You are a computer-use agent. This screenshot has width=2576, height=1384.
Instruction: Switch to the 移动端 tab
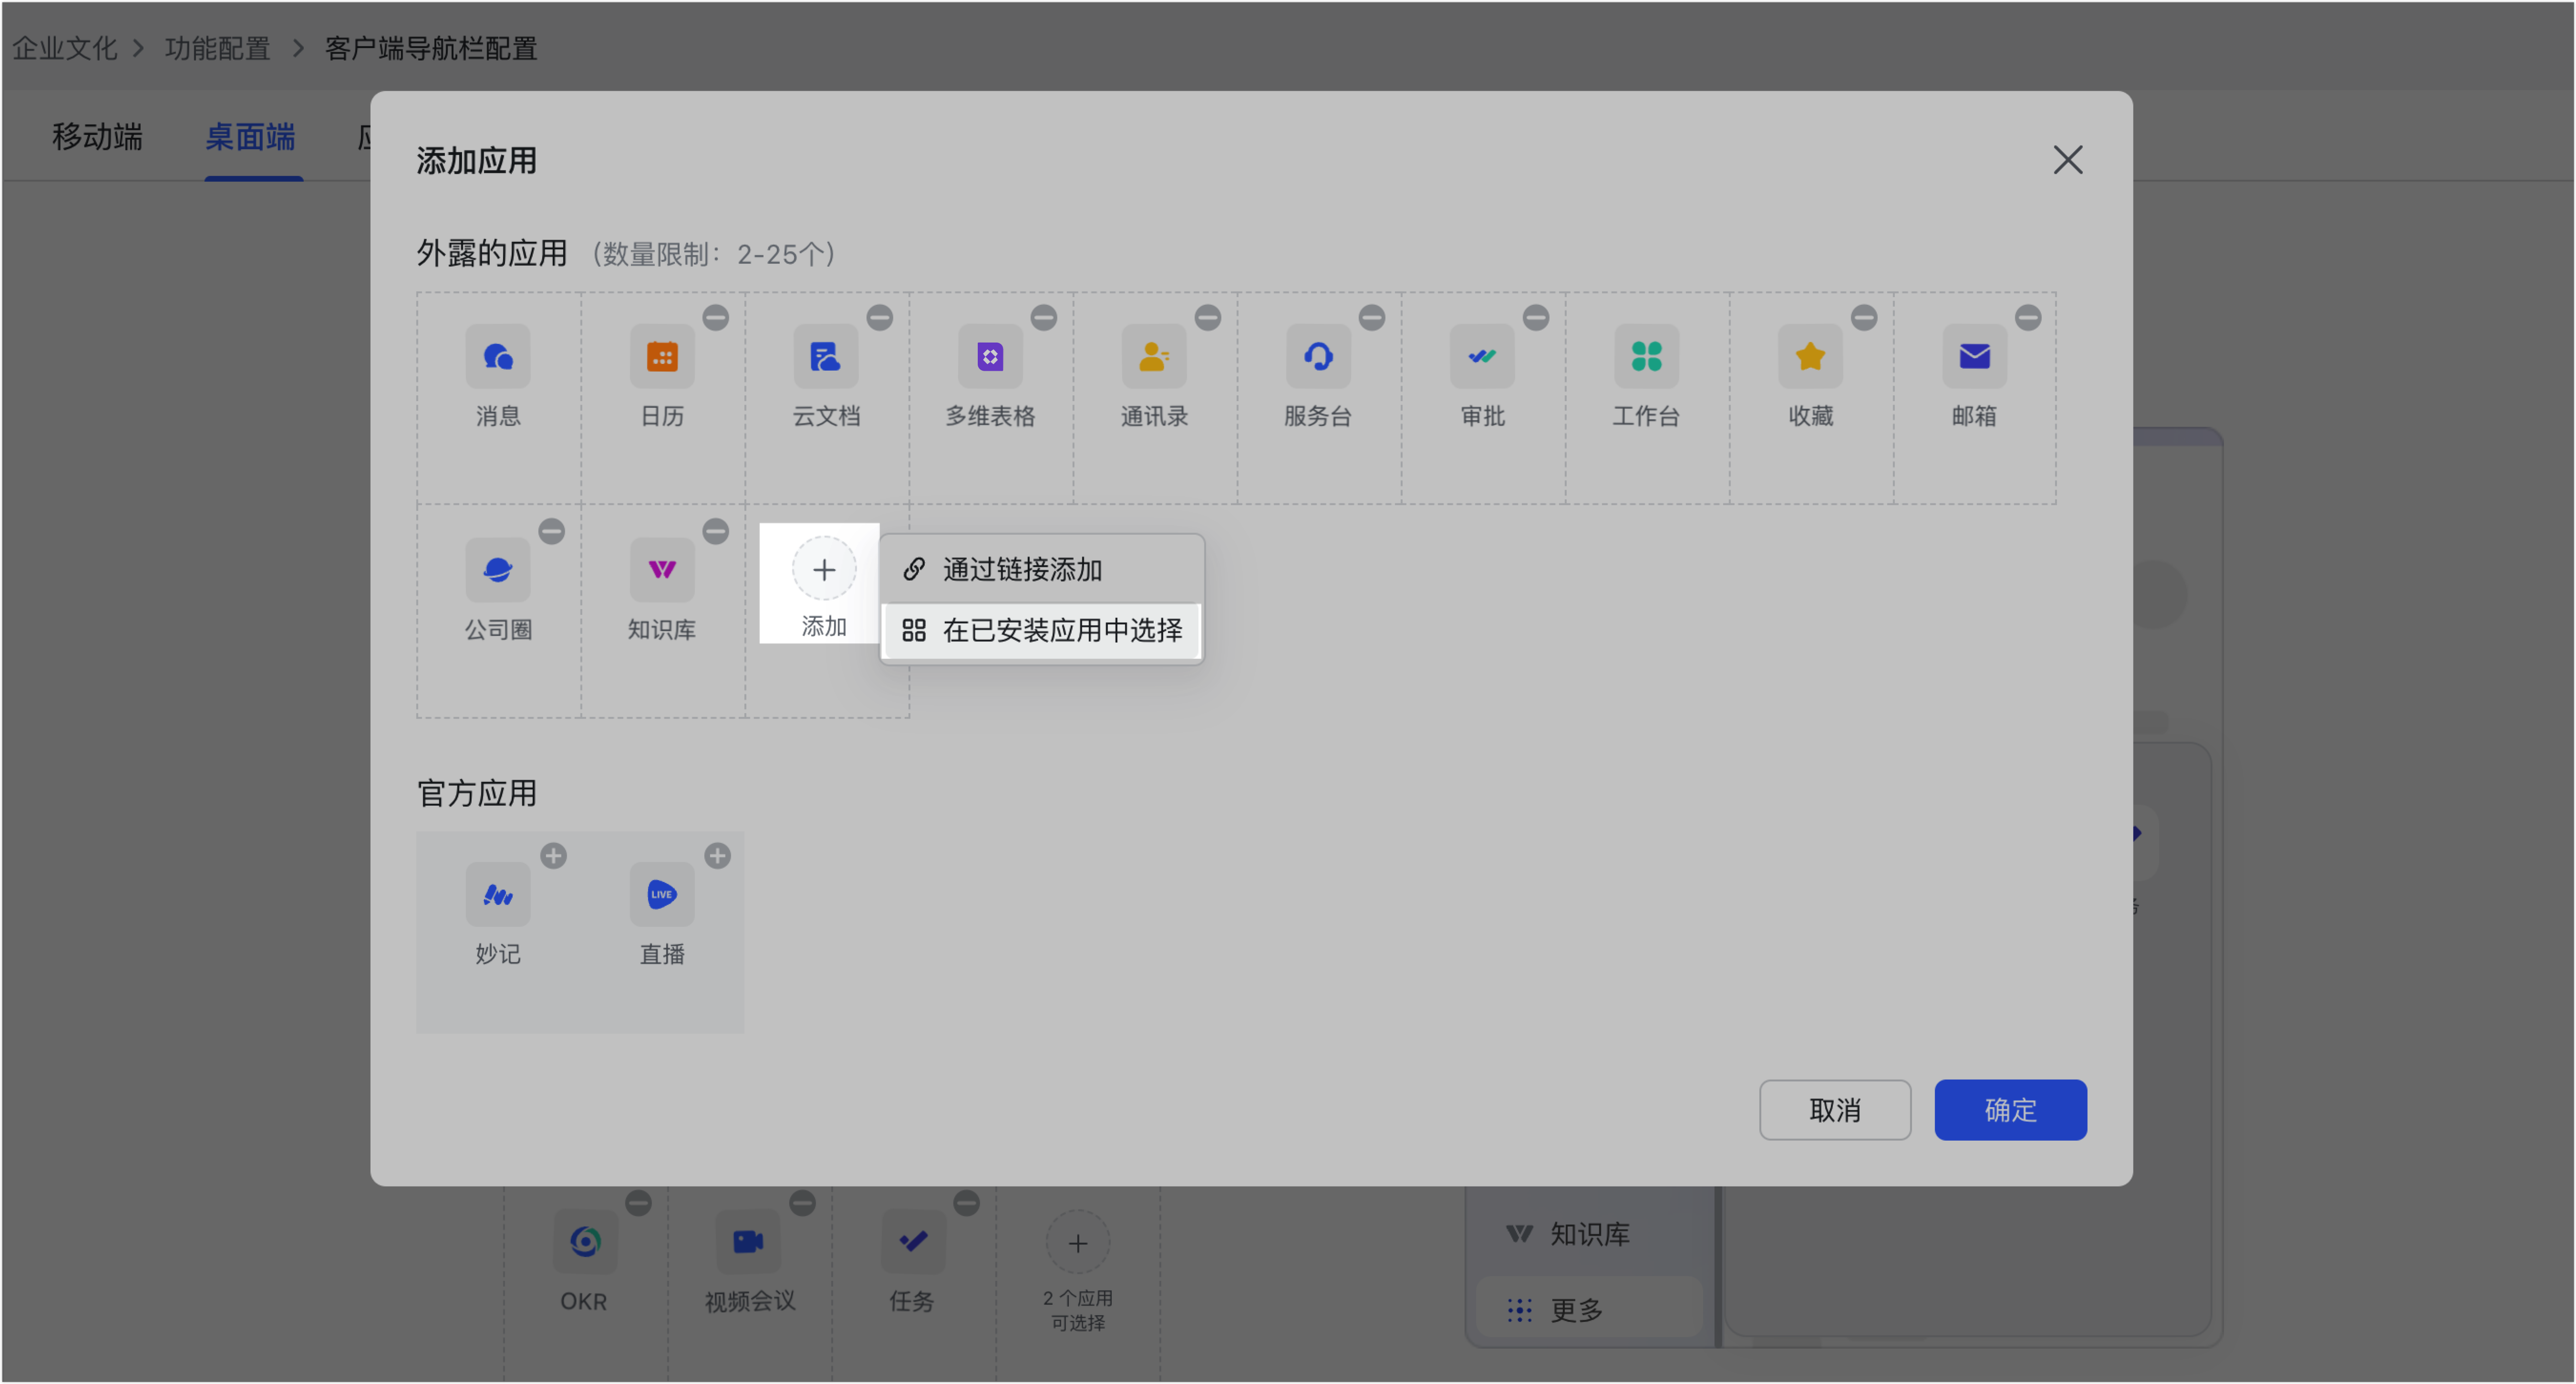coord(97,136)
